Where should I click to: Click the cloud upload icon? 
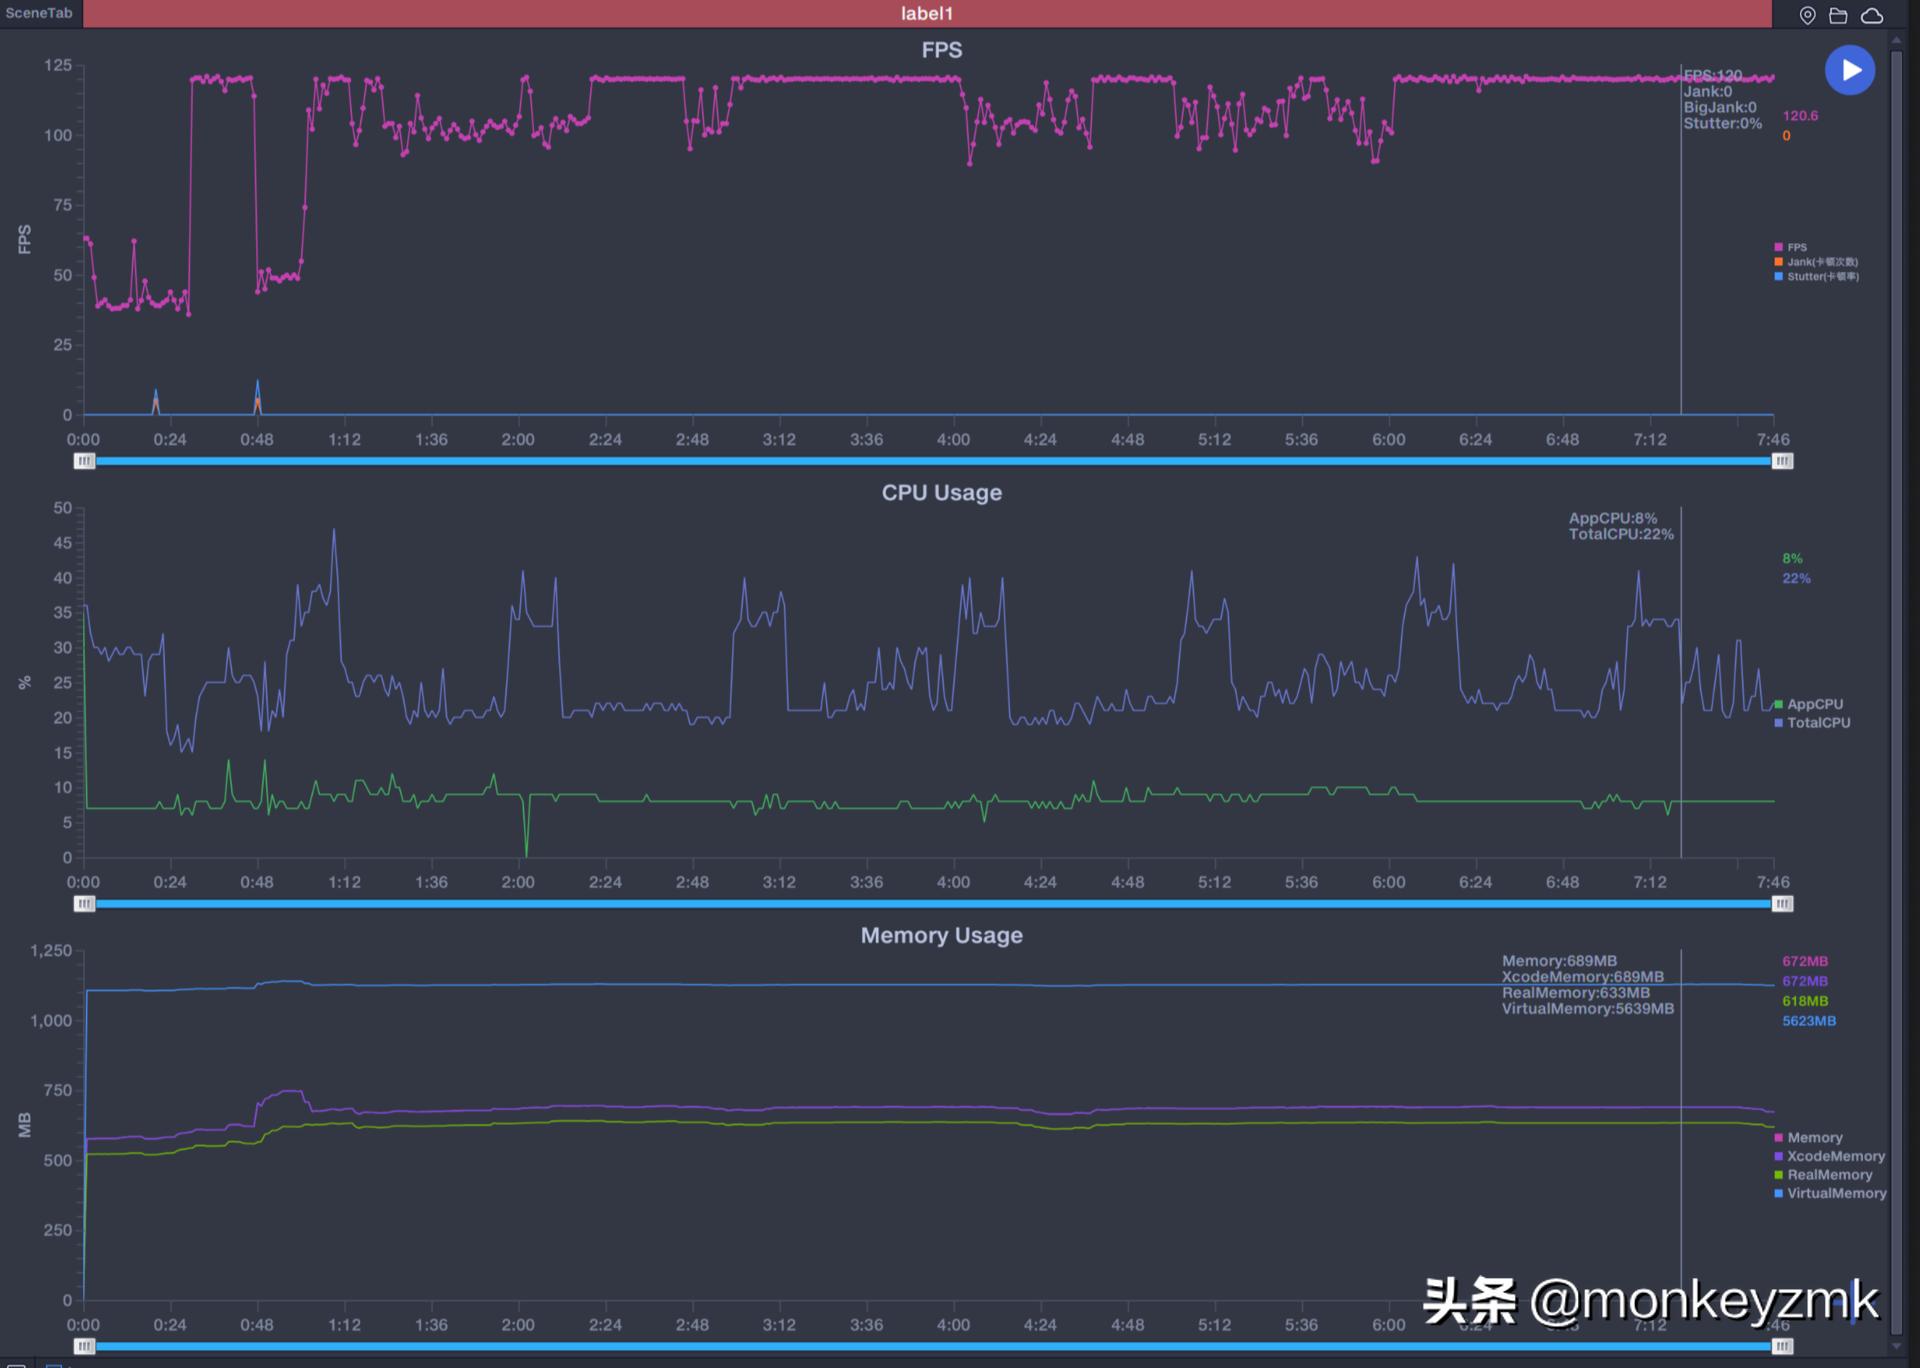[1872, 15]
